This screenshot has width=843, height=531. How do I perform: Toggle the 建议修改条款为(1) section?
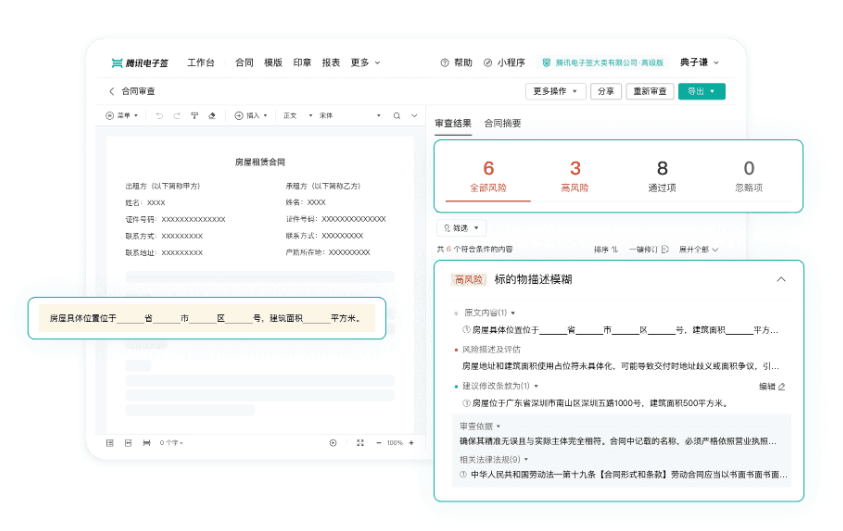pyautogui.click(x=500, y=386)
